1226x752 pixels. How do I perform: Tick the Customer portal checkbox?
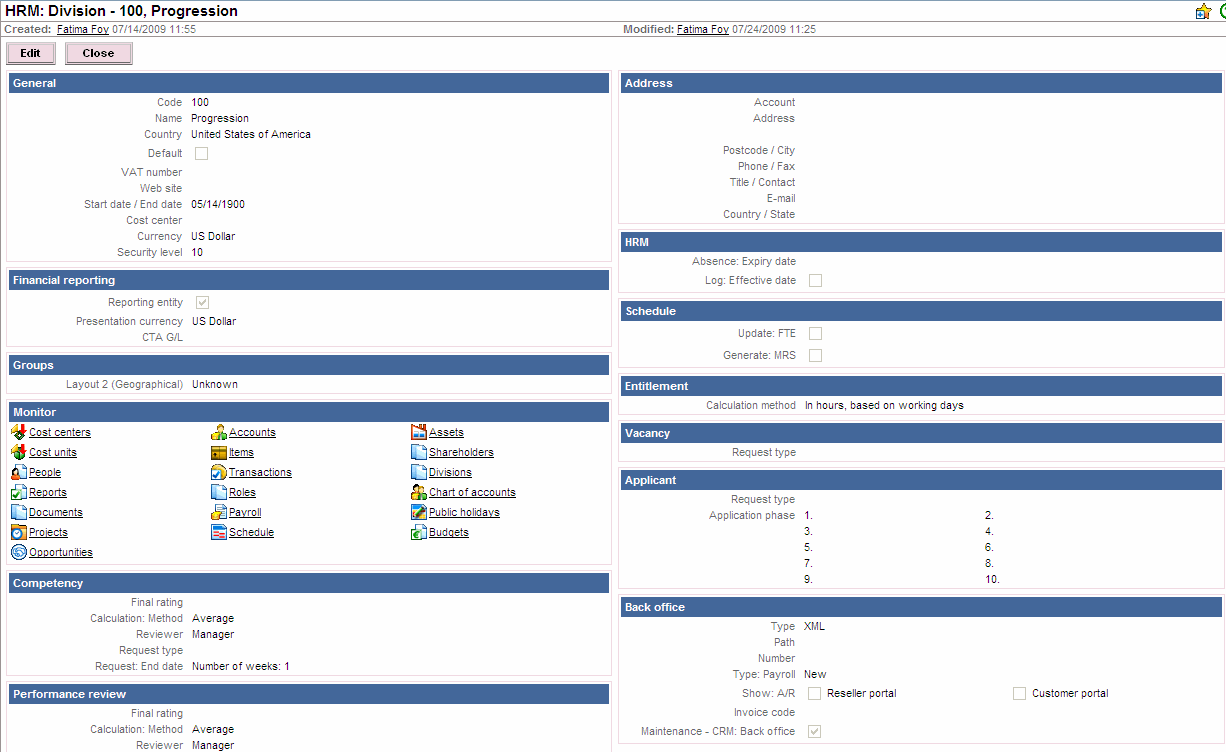1019,693
